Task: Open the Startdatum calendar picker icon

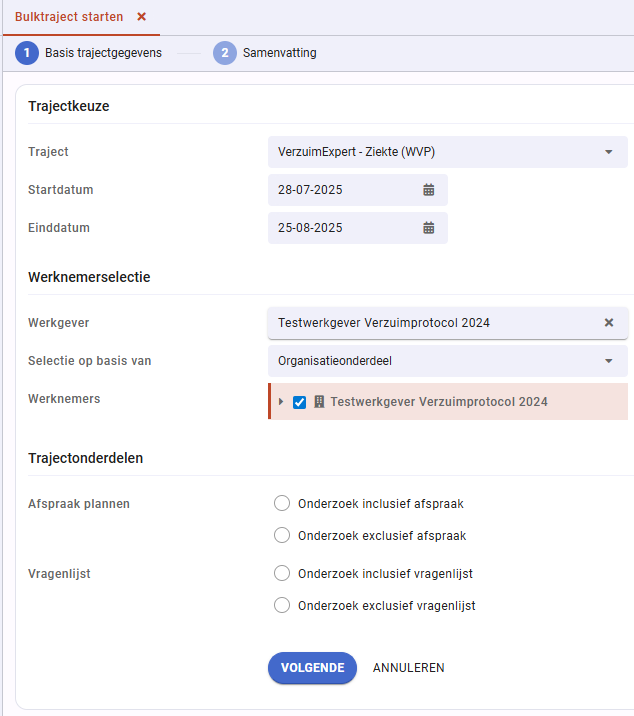Action: click(428, 190)
